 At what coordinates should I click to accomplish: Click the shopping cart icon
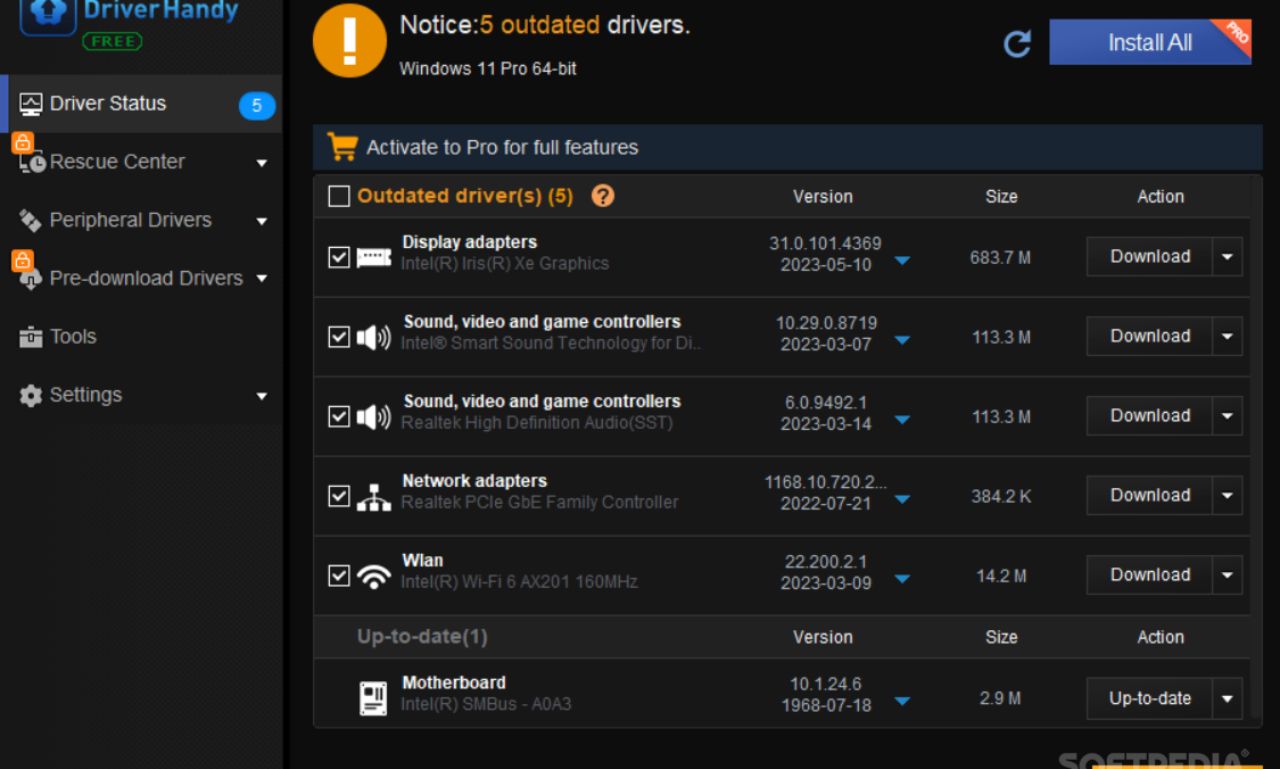point(342,147)
